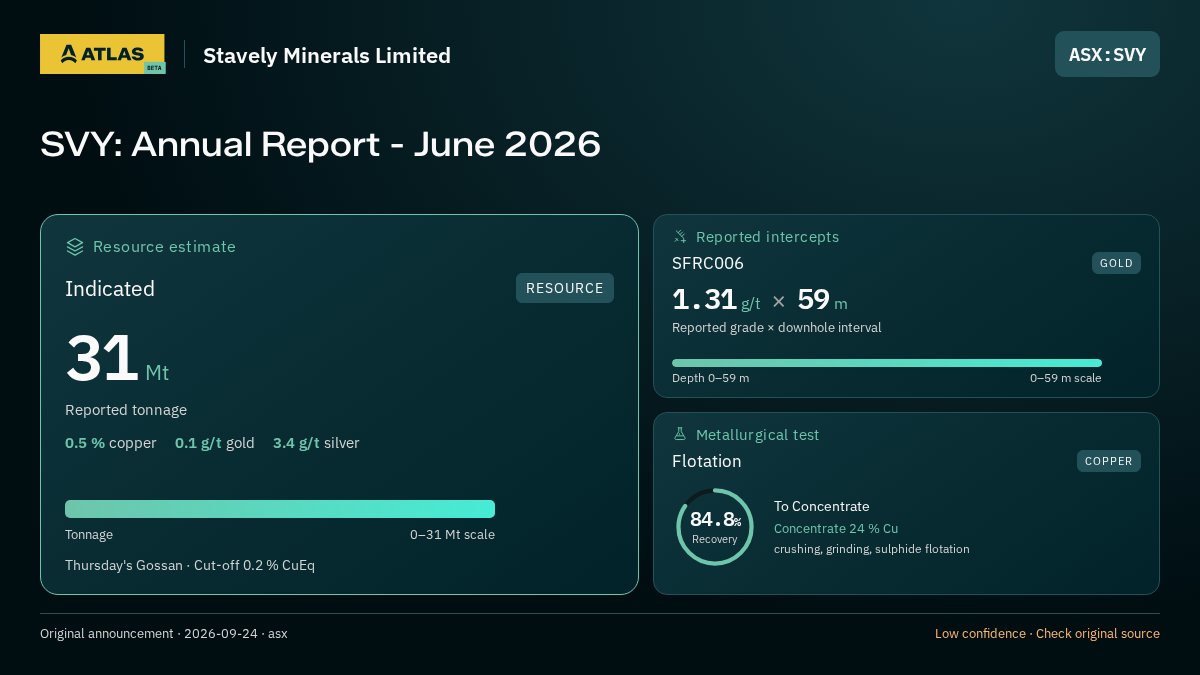Click the Reported tonnage label
Viewport: 1200px width, 675px height.
coord(126,410)
